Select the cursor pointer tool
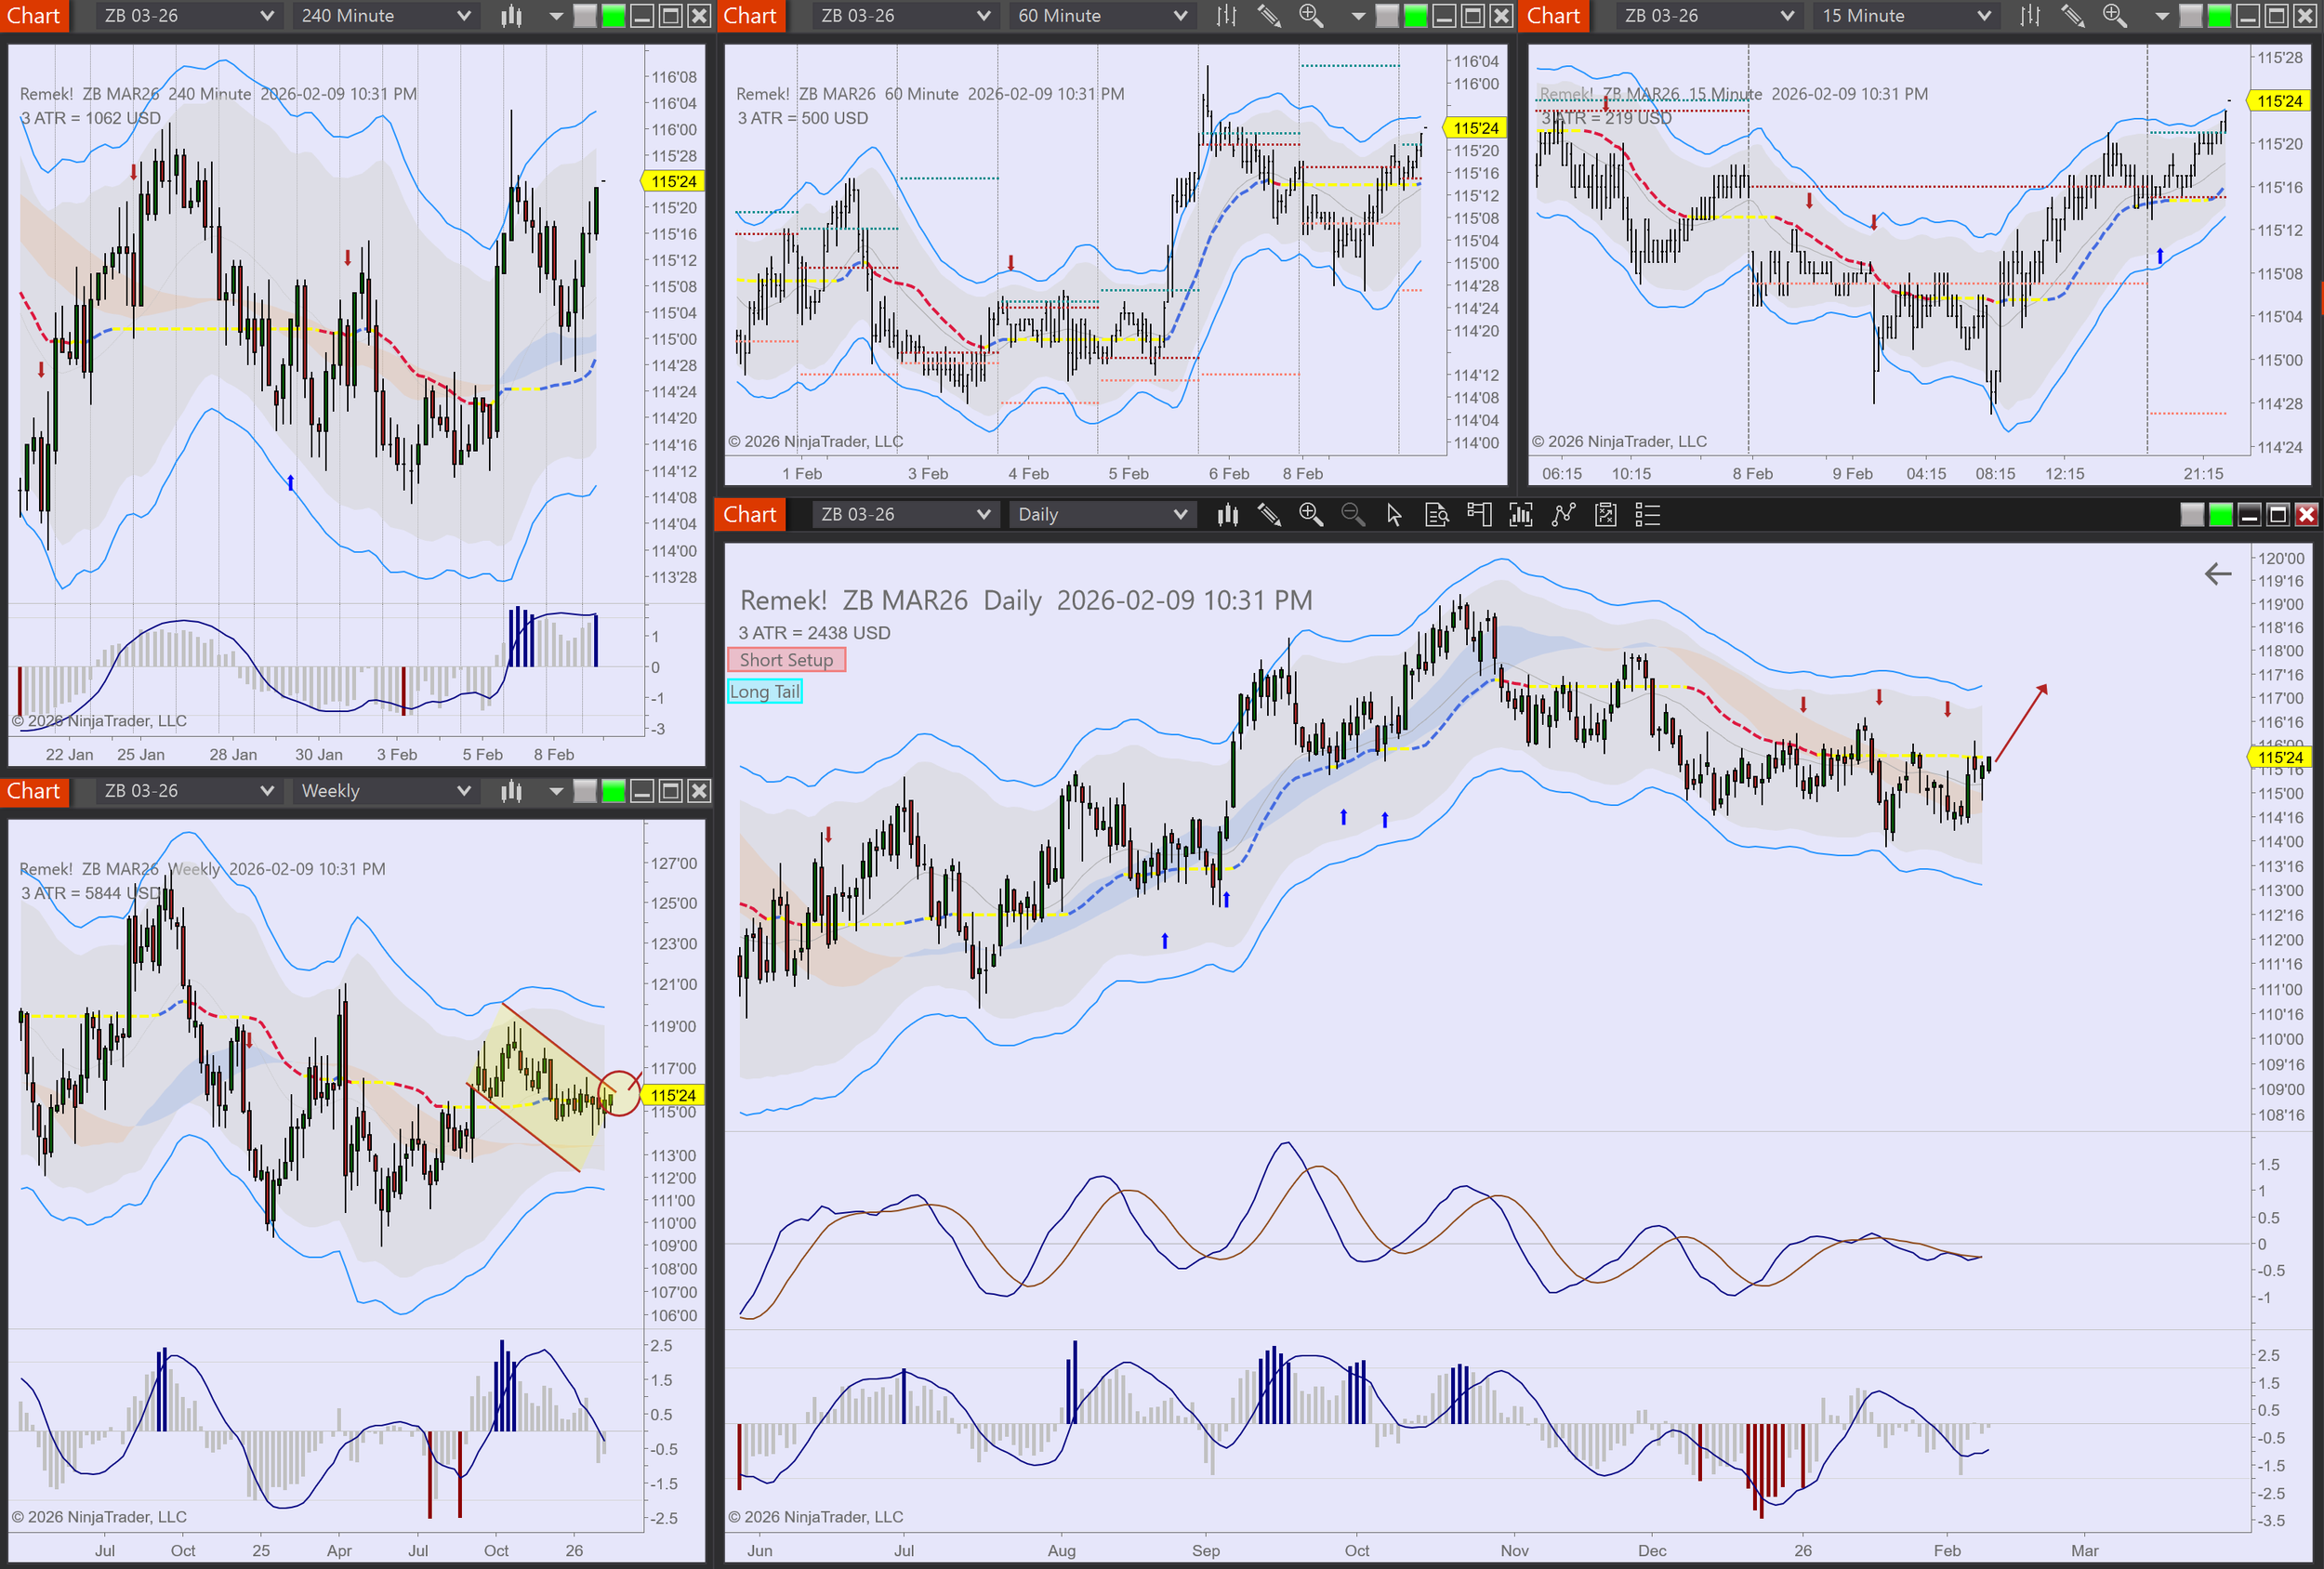Image resolution: width=2324 pixels, height=1569 pixels. pyautogui.click(x=1394, y=515)
